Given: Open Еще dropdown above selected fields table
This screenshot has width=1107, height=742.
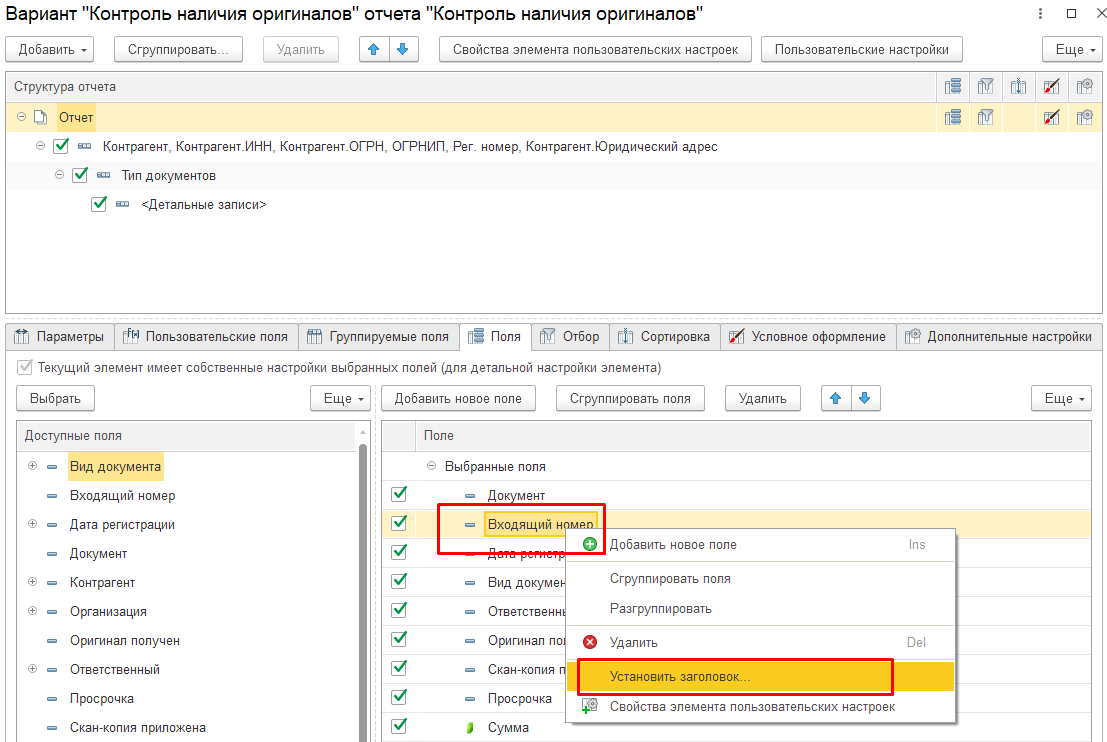Looking at the screenshot, I should click(x=1061, y=398).
